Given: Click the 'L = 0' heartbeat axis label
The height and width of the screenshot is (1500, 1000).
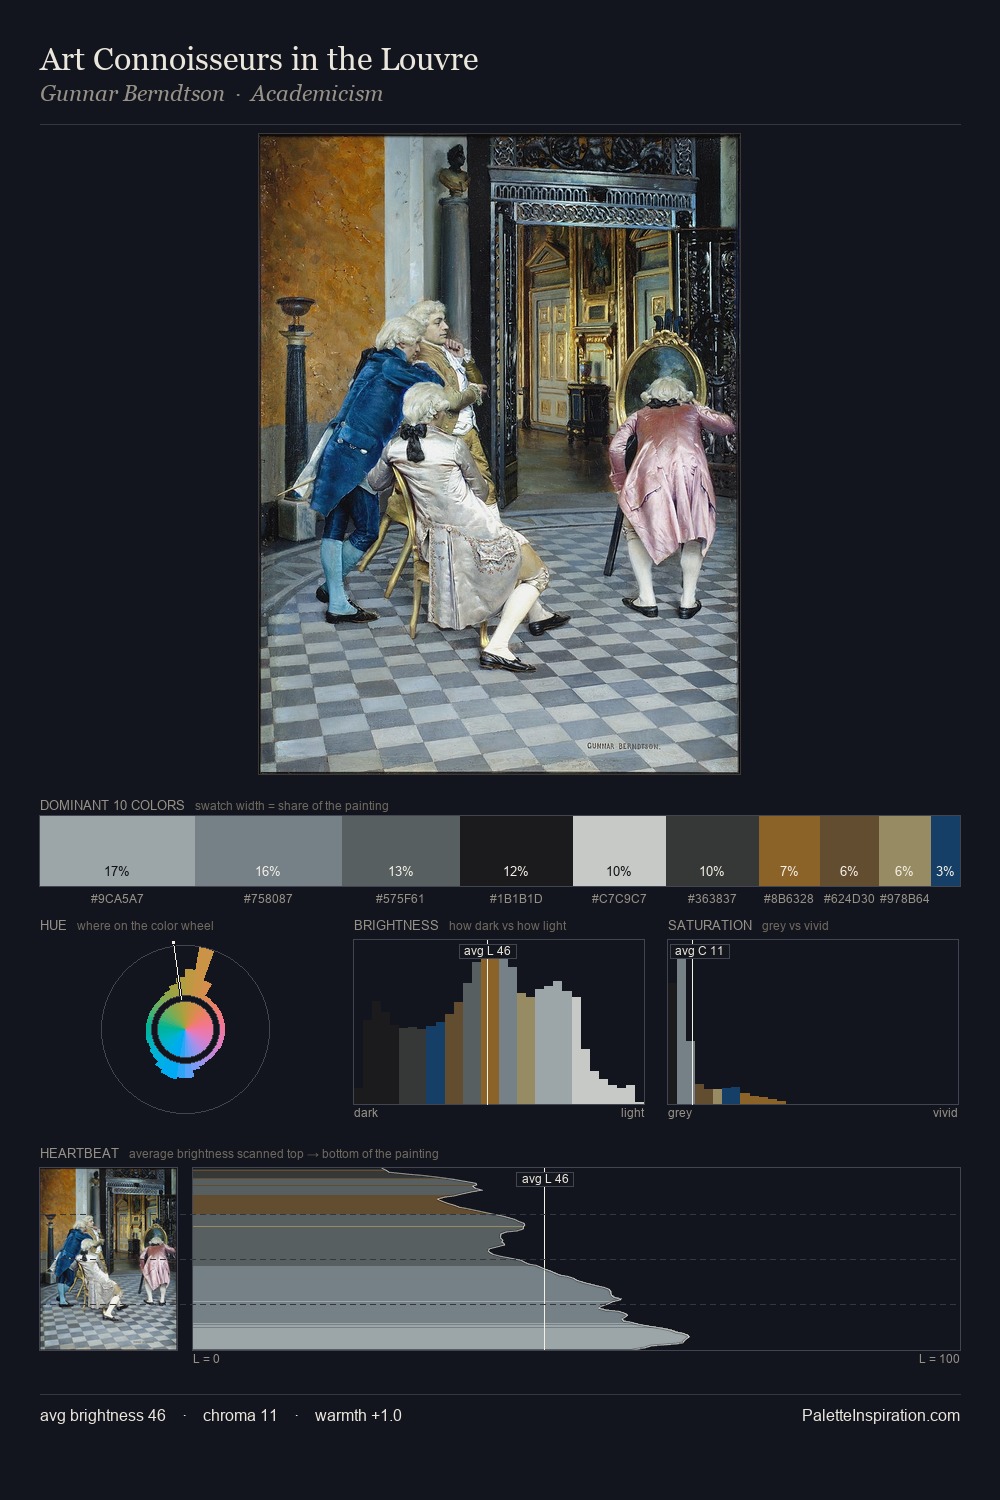Looking at the screenshot, I should 206,1359.
